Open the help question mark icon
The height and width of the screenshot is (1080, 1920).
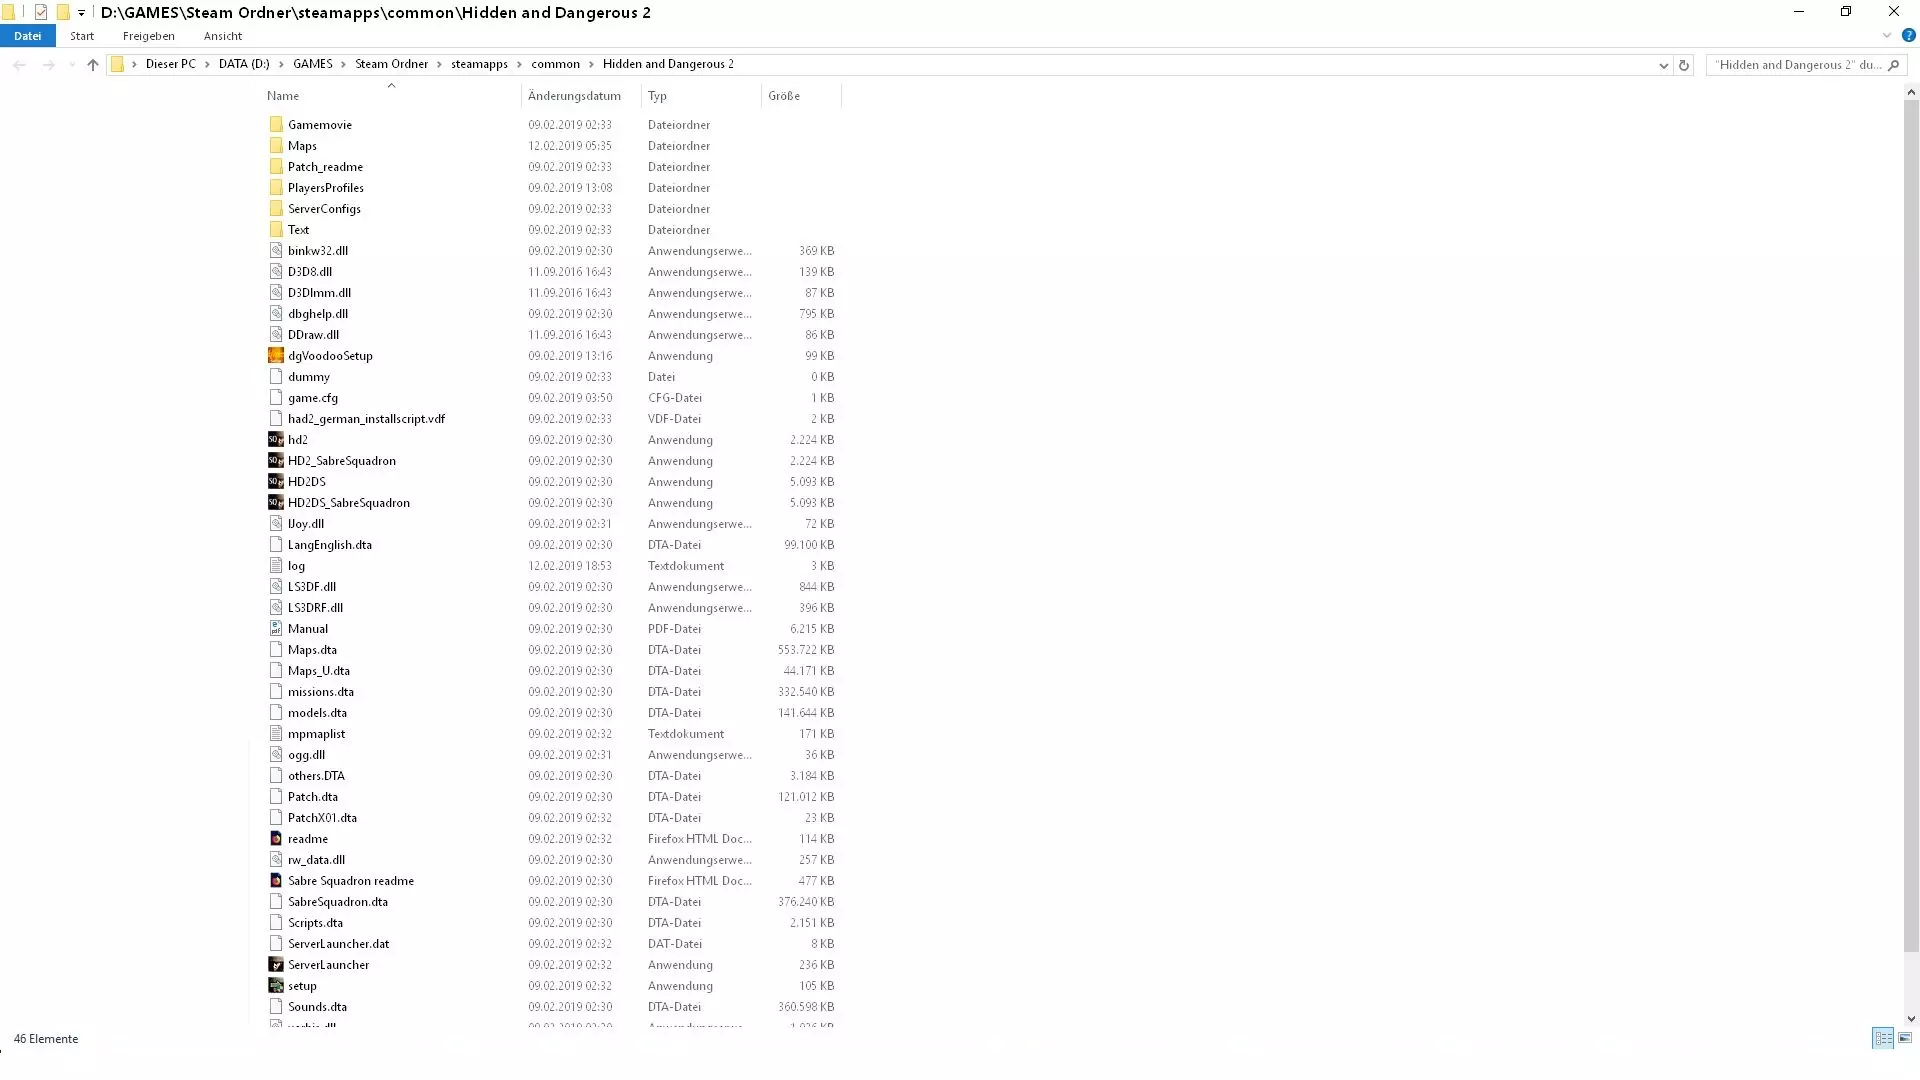coord(1908,35)
